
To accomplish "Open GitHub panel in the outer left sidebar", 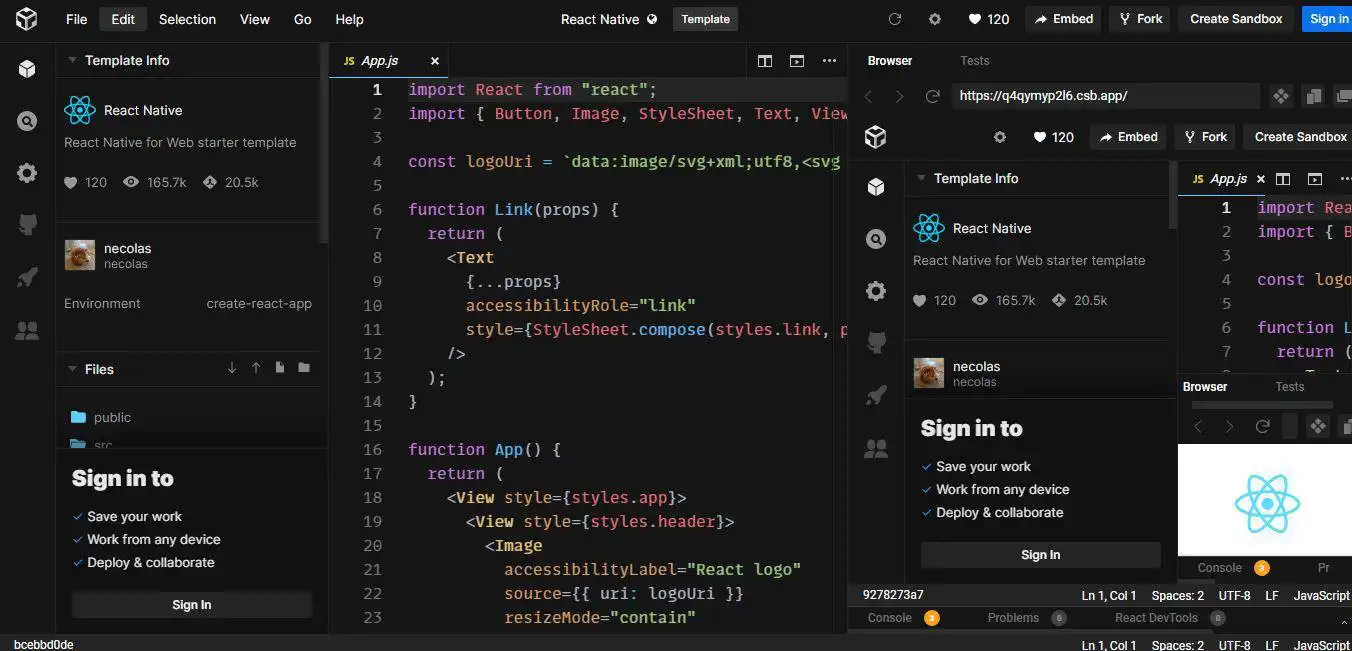I will [27, 225].
